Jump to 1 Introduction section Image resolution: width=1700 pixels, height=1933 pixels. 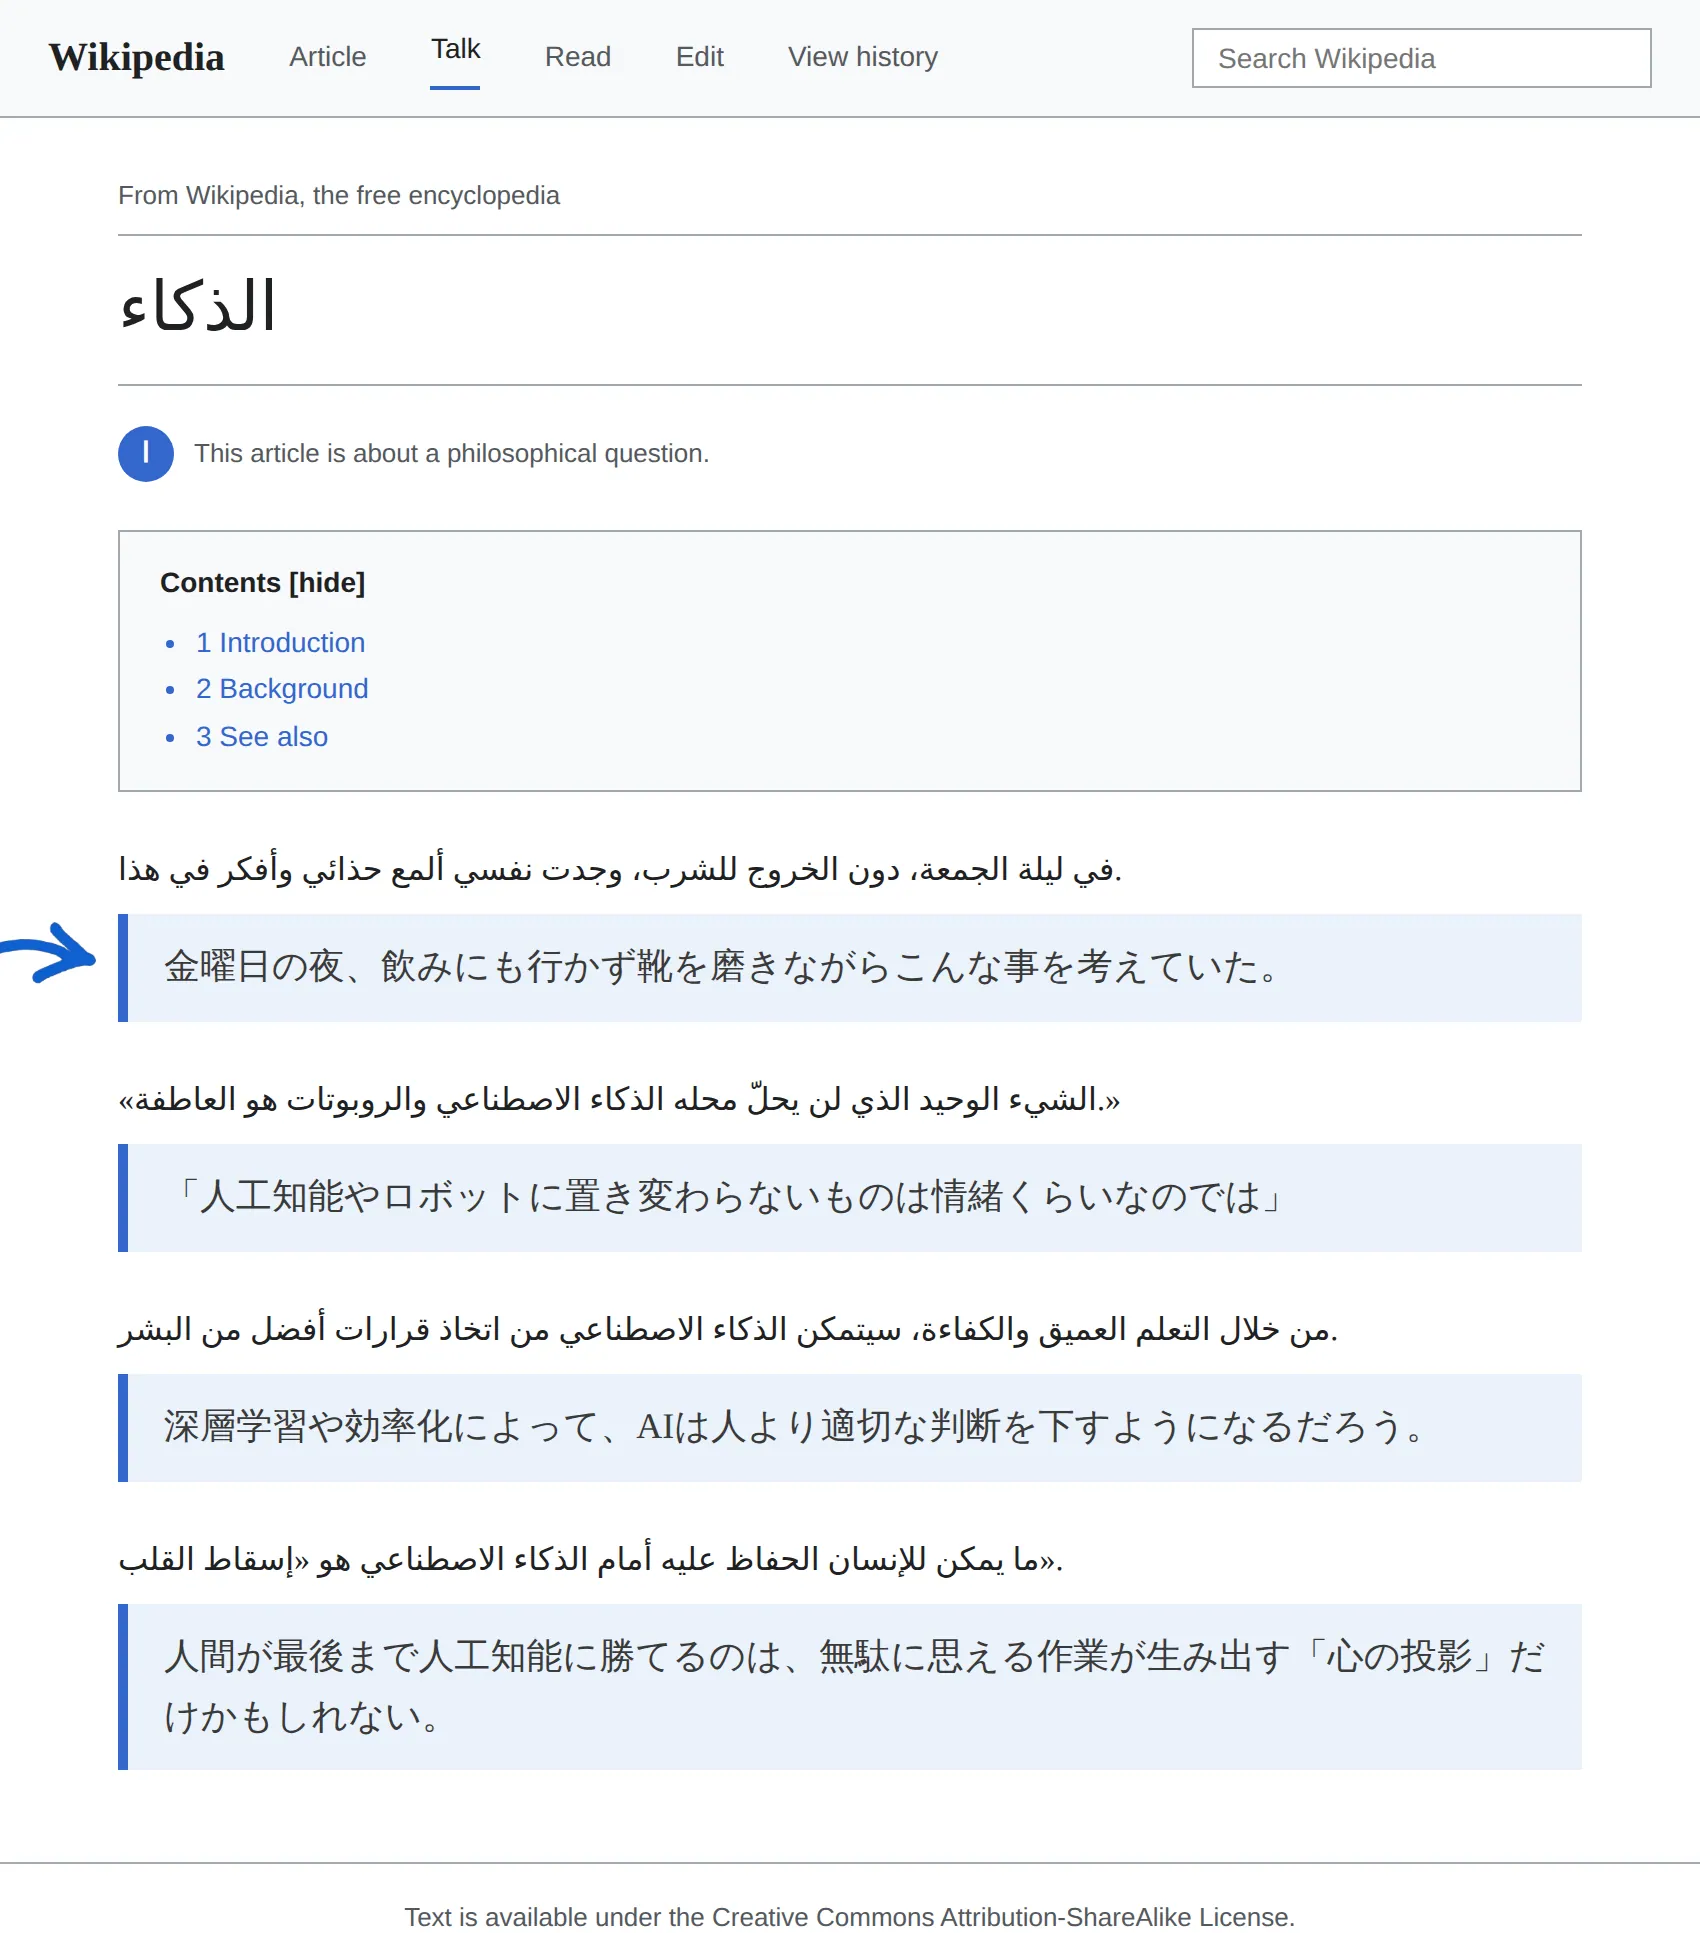pos(280,643)
